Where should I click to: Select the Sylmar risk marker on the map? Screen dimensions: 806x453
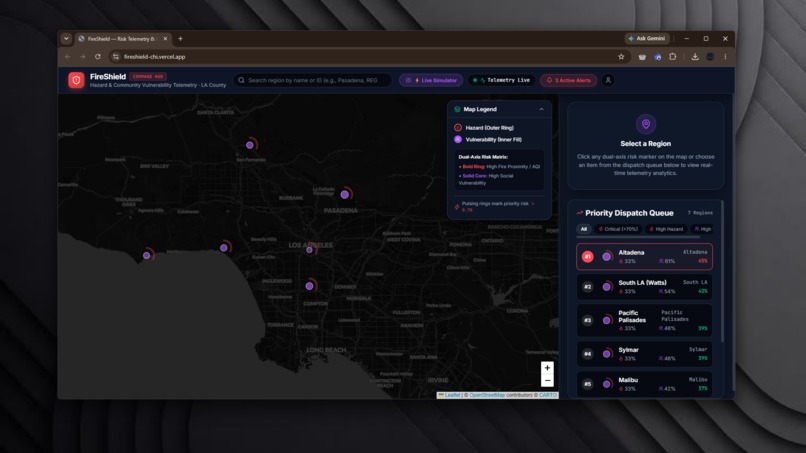[x=250, y=145]
